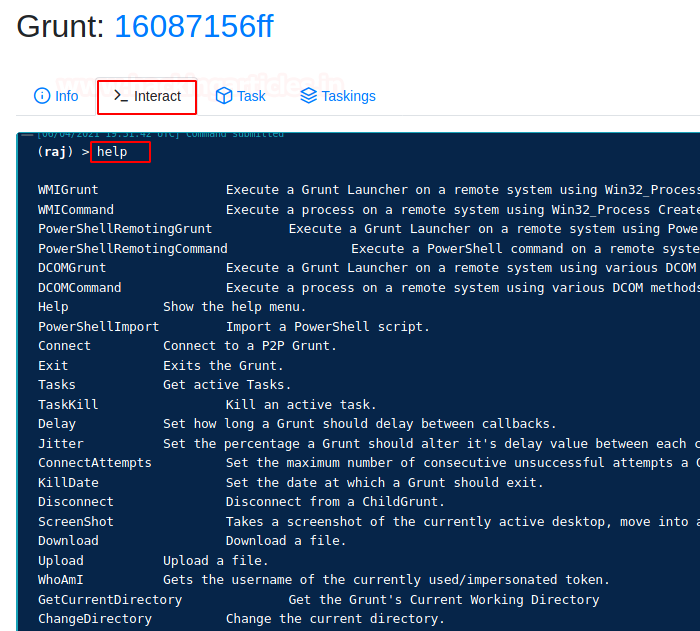Click 'Connect to a P2P Grunt.' description
700x631 pixels.
(250, 346)
